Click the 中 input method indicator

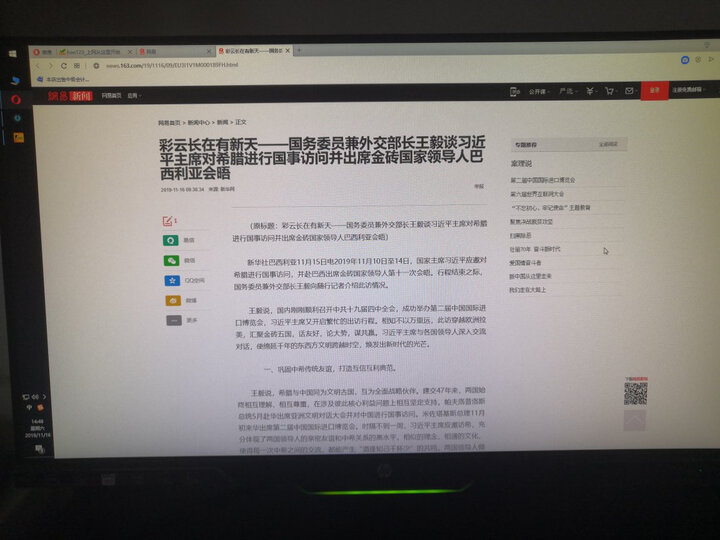point(29,407)
